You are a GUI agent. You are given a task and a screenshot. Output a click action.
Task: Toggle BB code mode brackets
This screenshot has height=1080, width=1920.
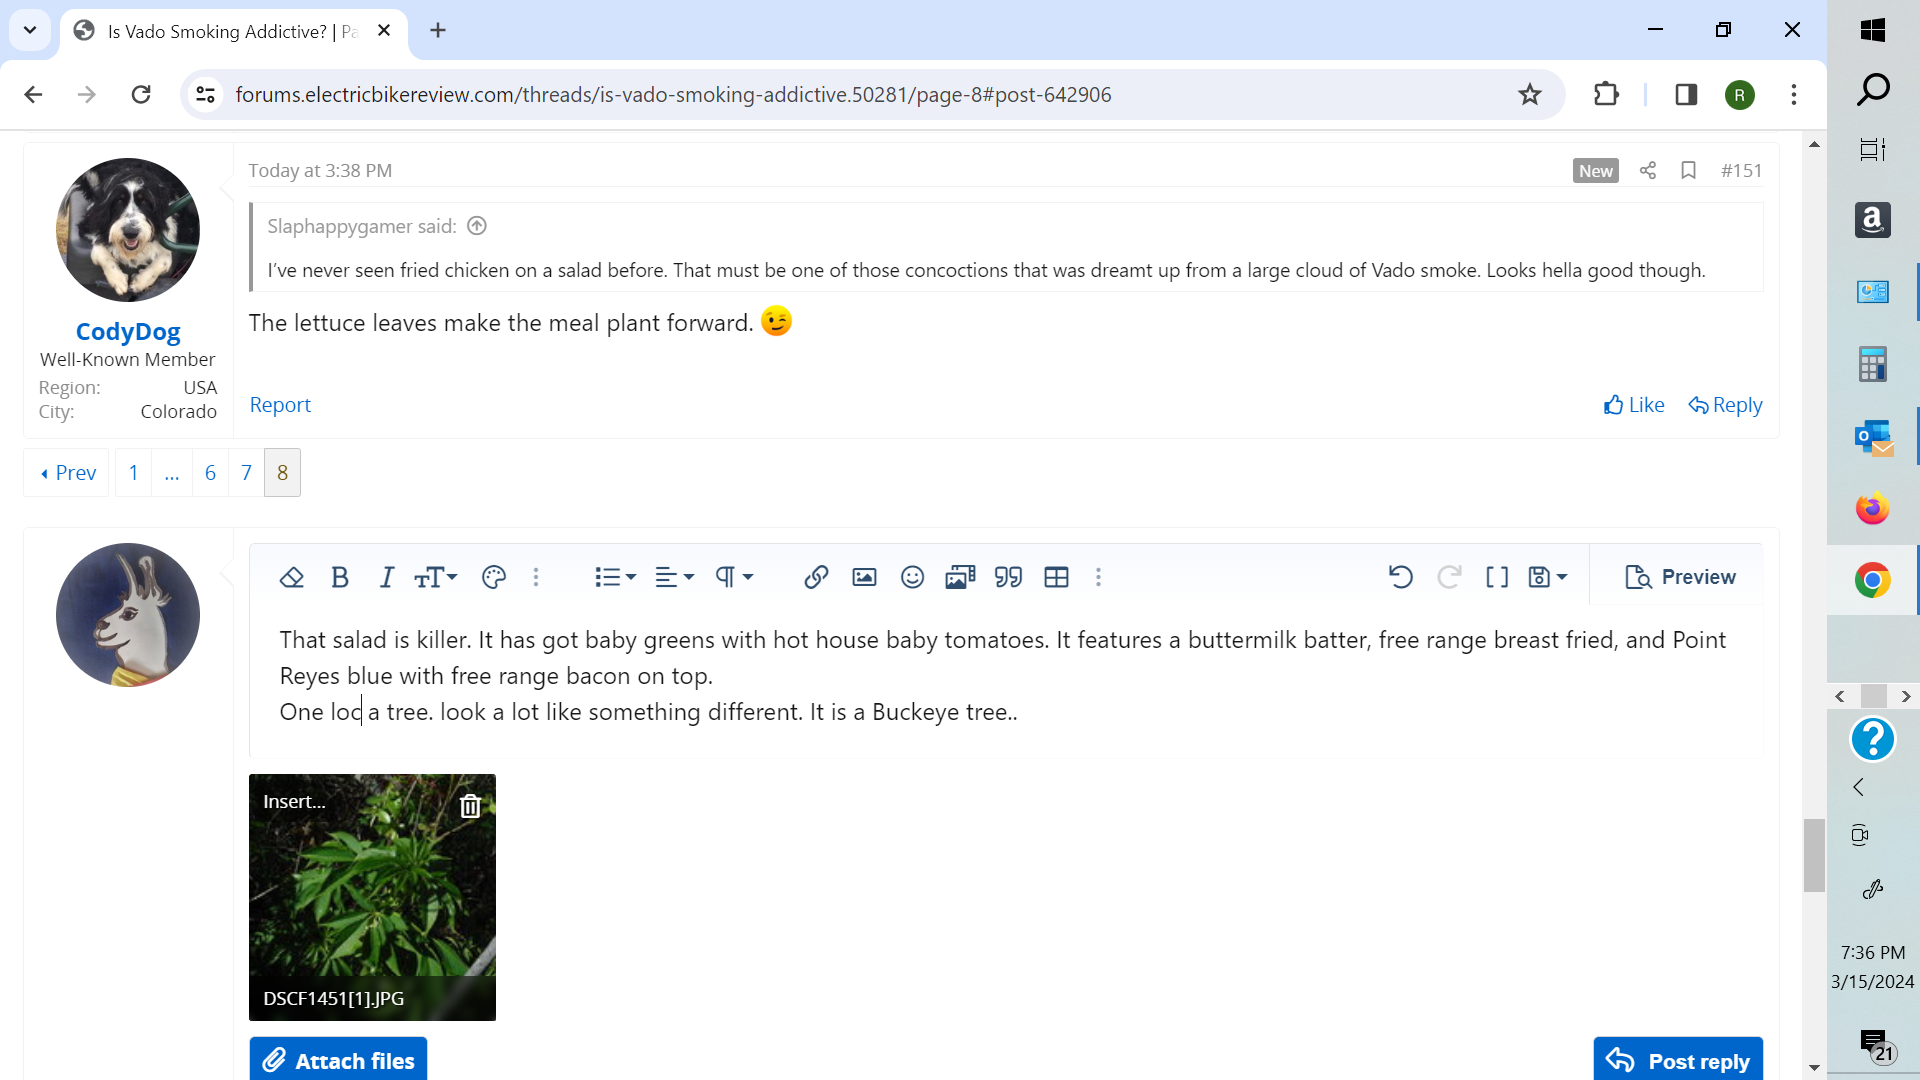click(1497, 577)
